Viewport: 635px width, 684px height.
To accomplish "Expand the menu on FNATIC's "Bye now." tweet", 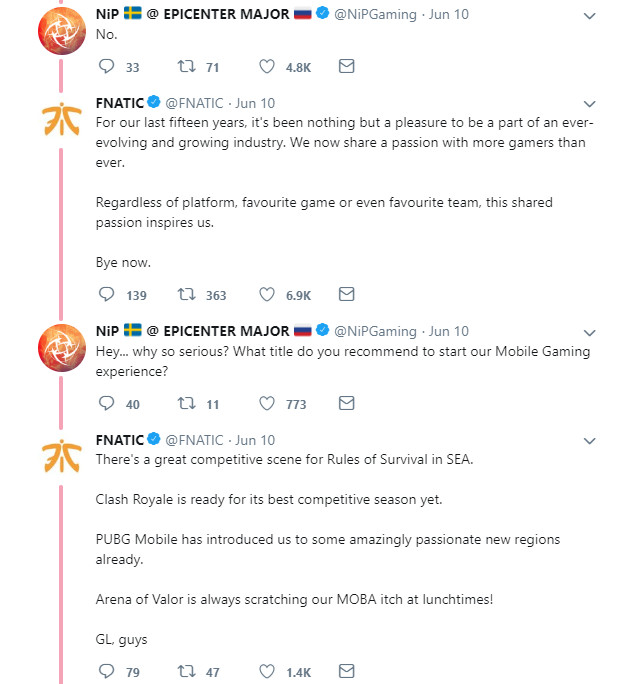I will pyautogui.click(x=590, y=104).
